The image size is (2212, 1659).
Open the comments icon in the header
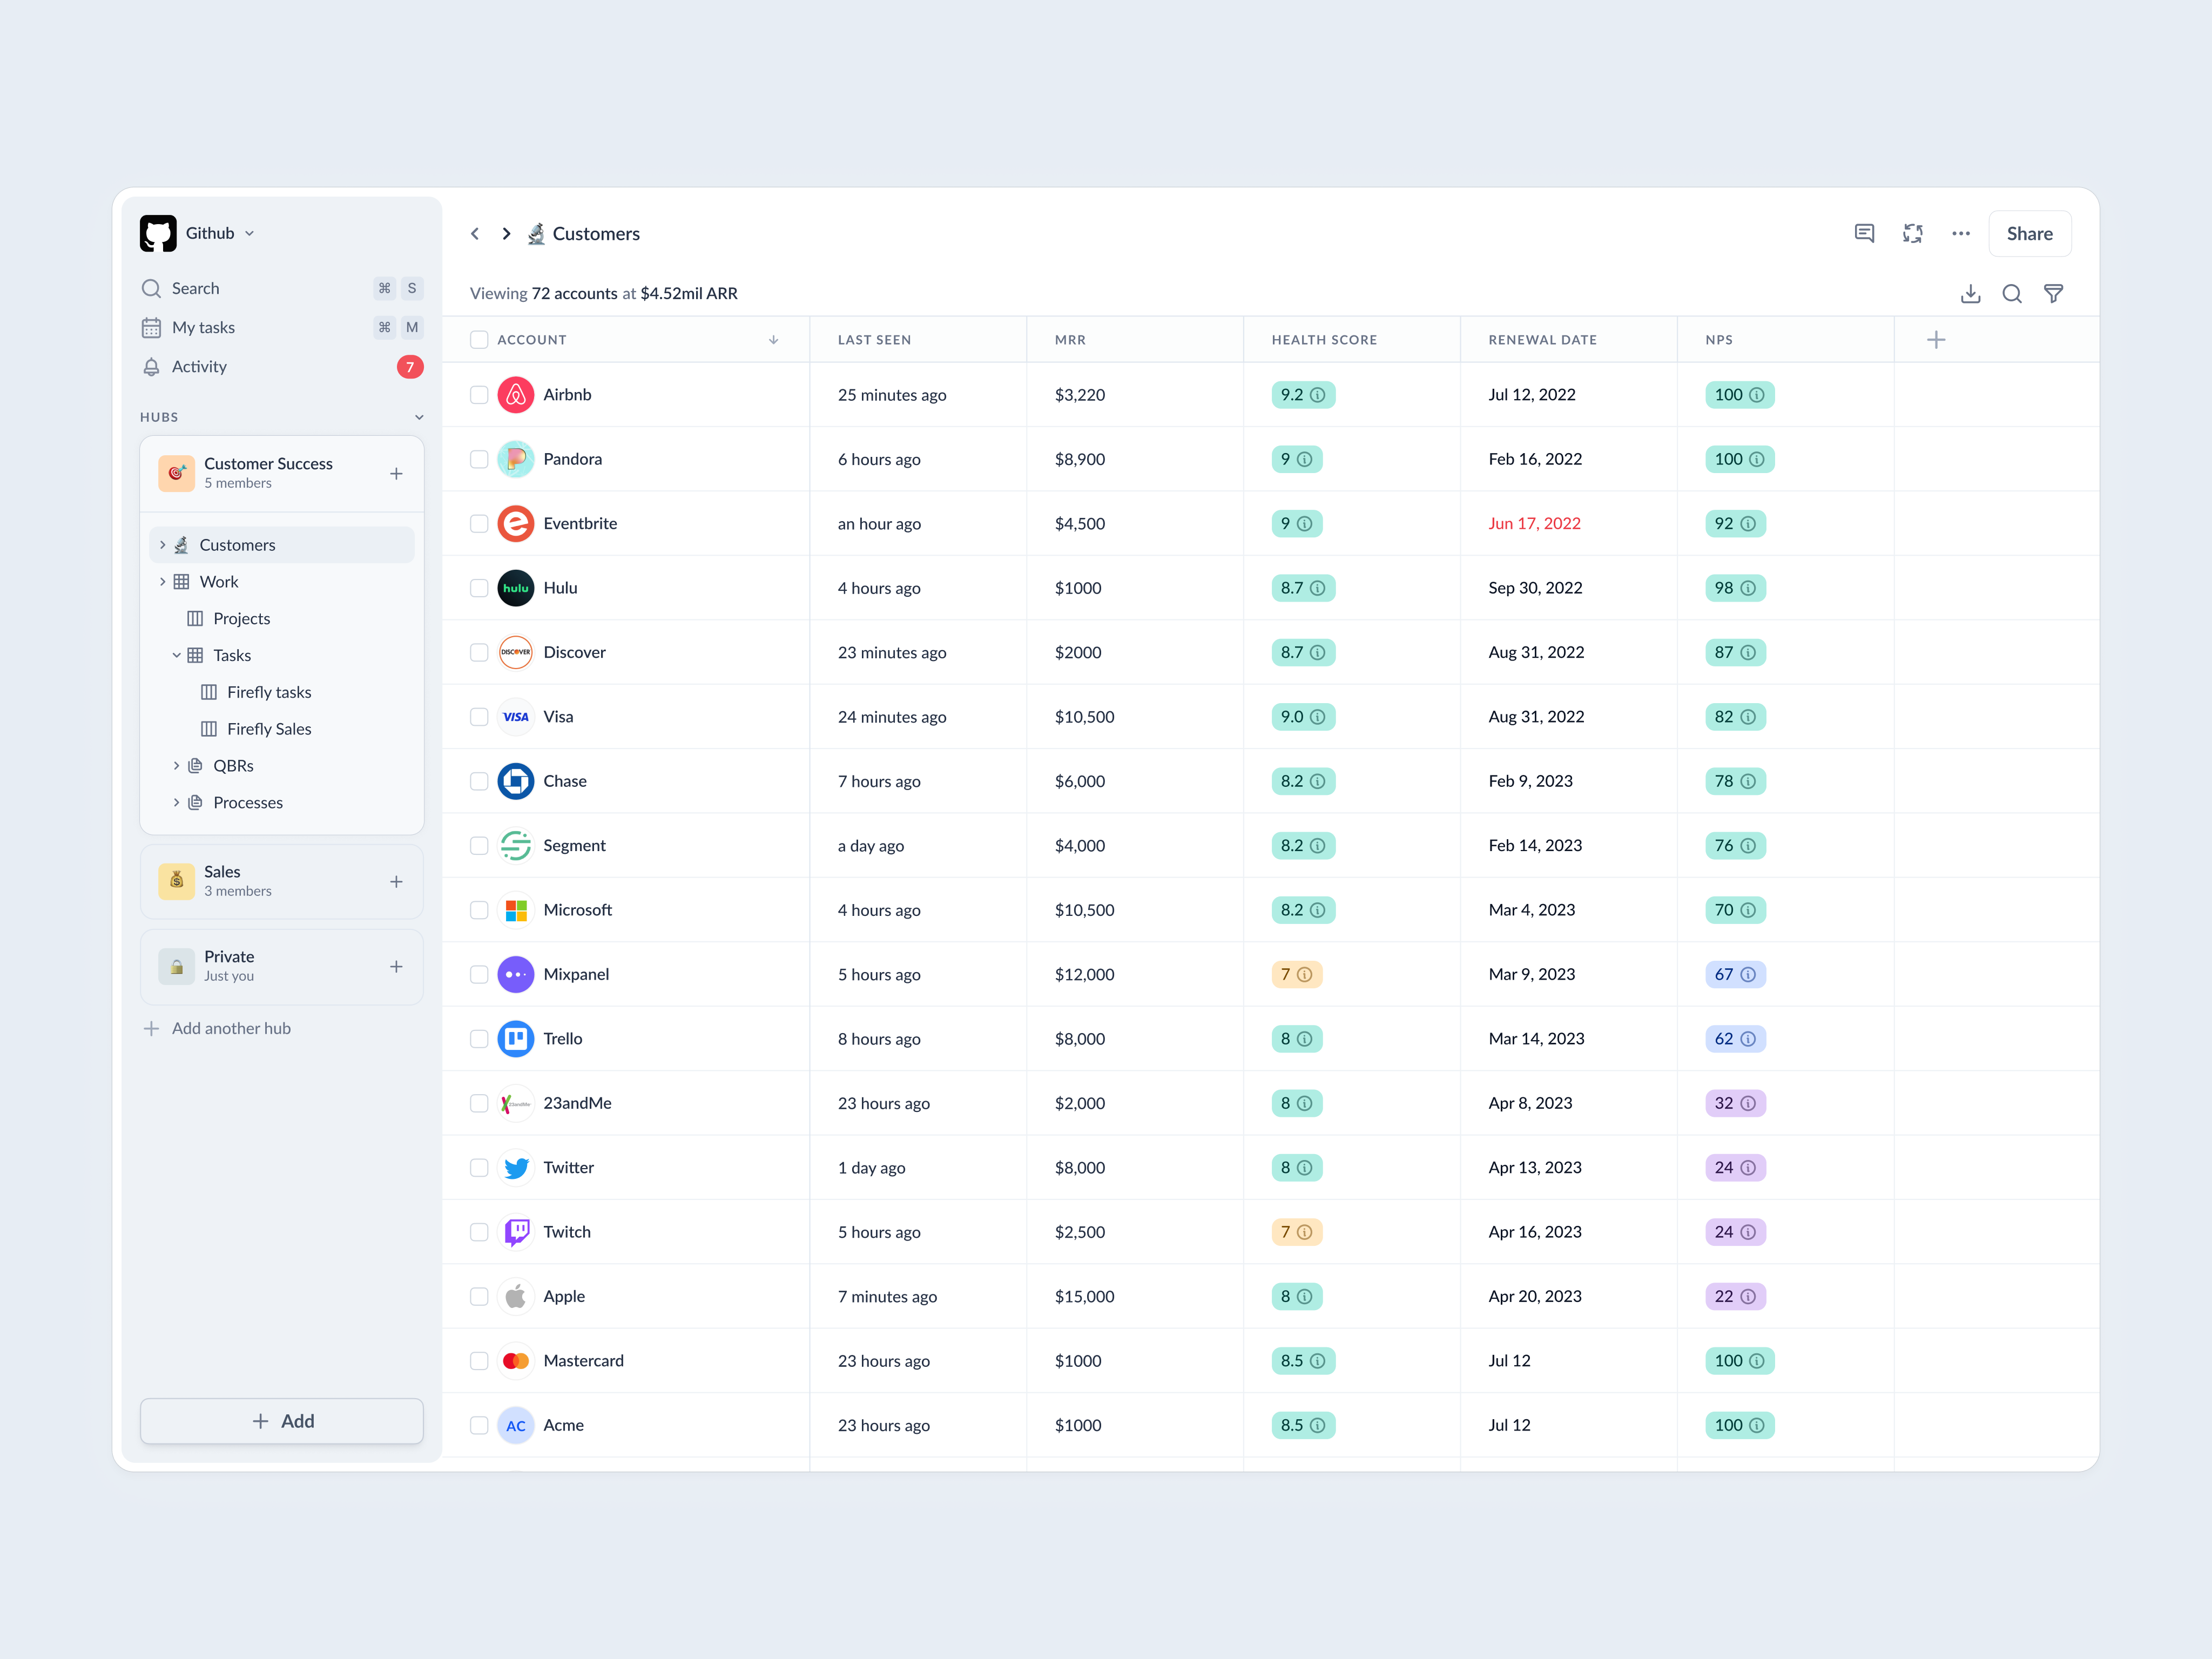(x=1864, y=233)
